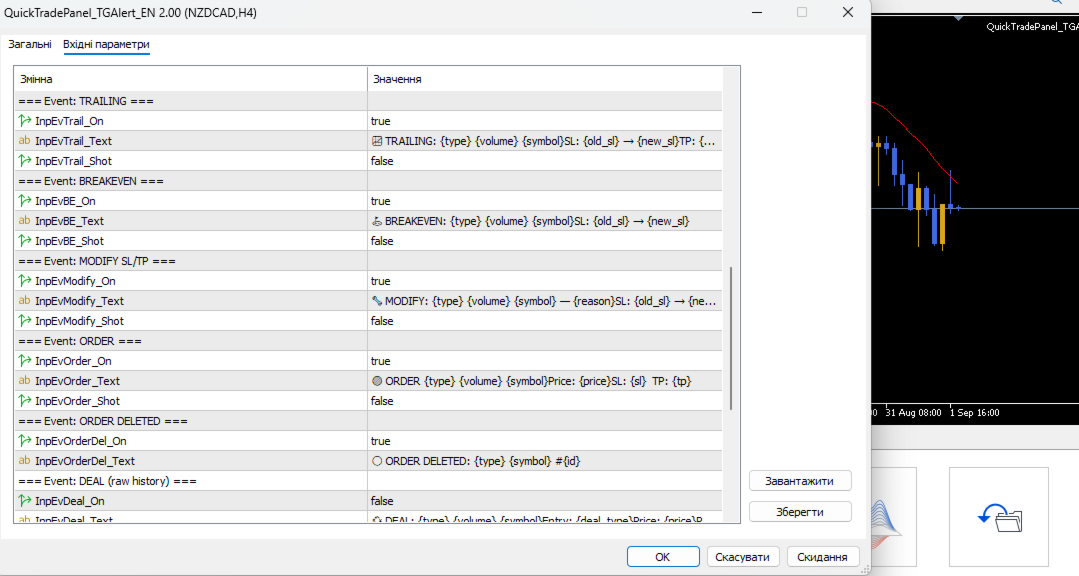Click the parameter list vertical scrollbar thumb

pyautogui.click(x=731, y=338)
